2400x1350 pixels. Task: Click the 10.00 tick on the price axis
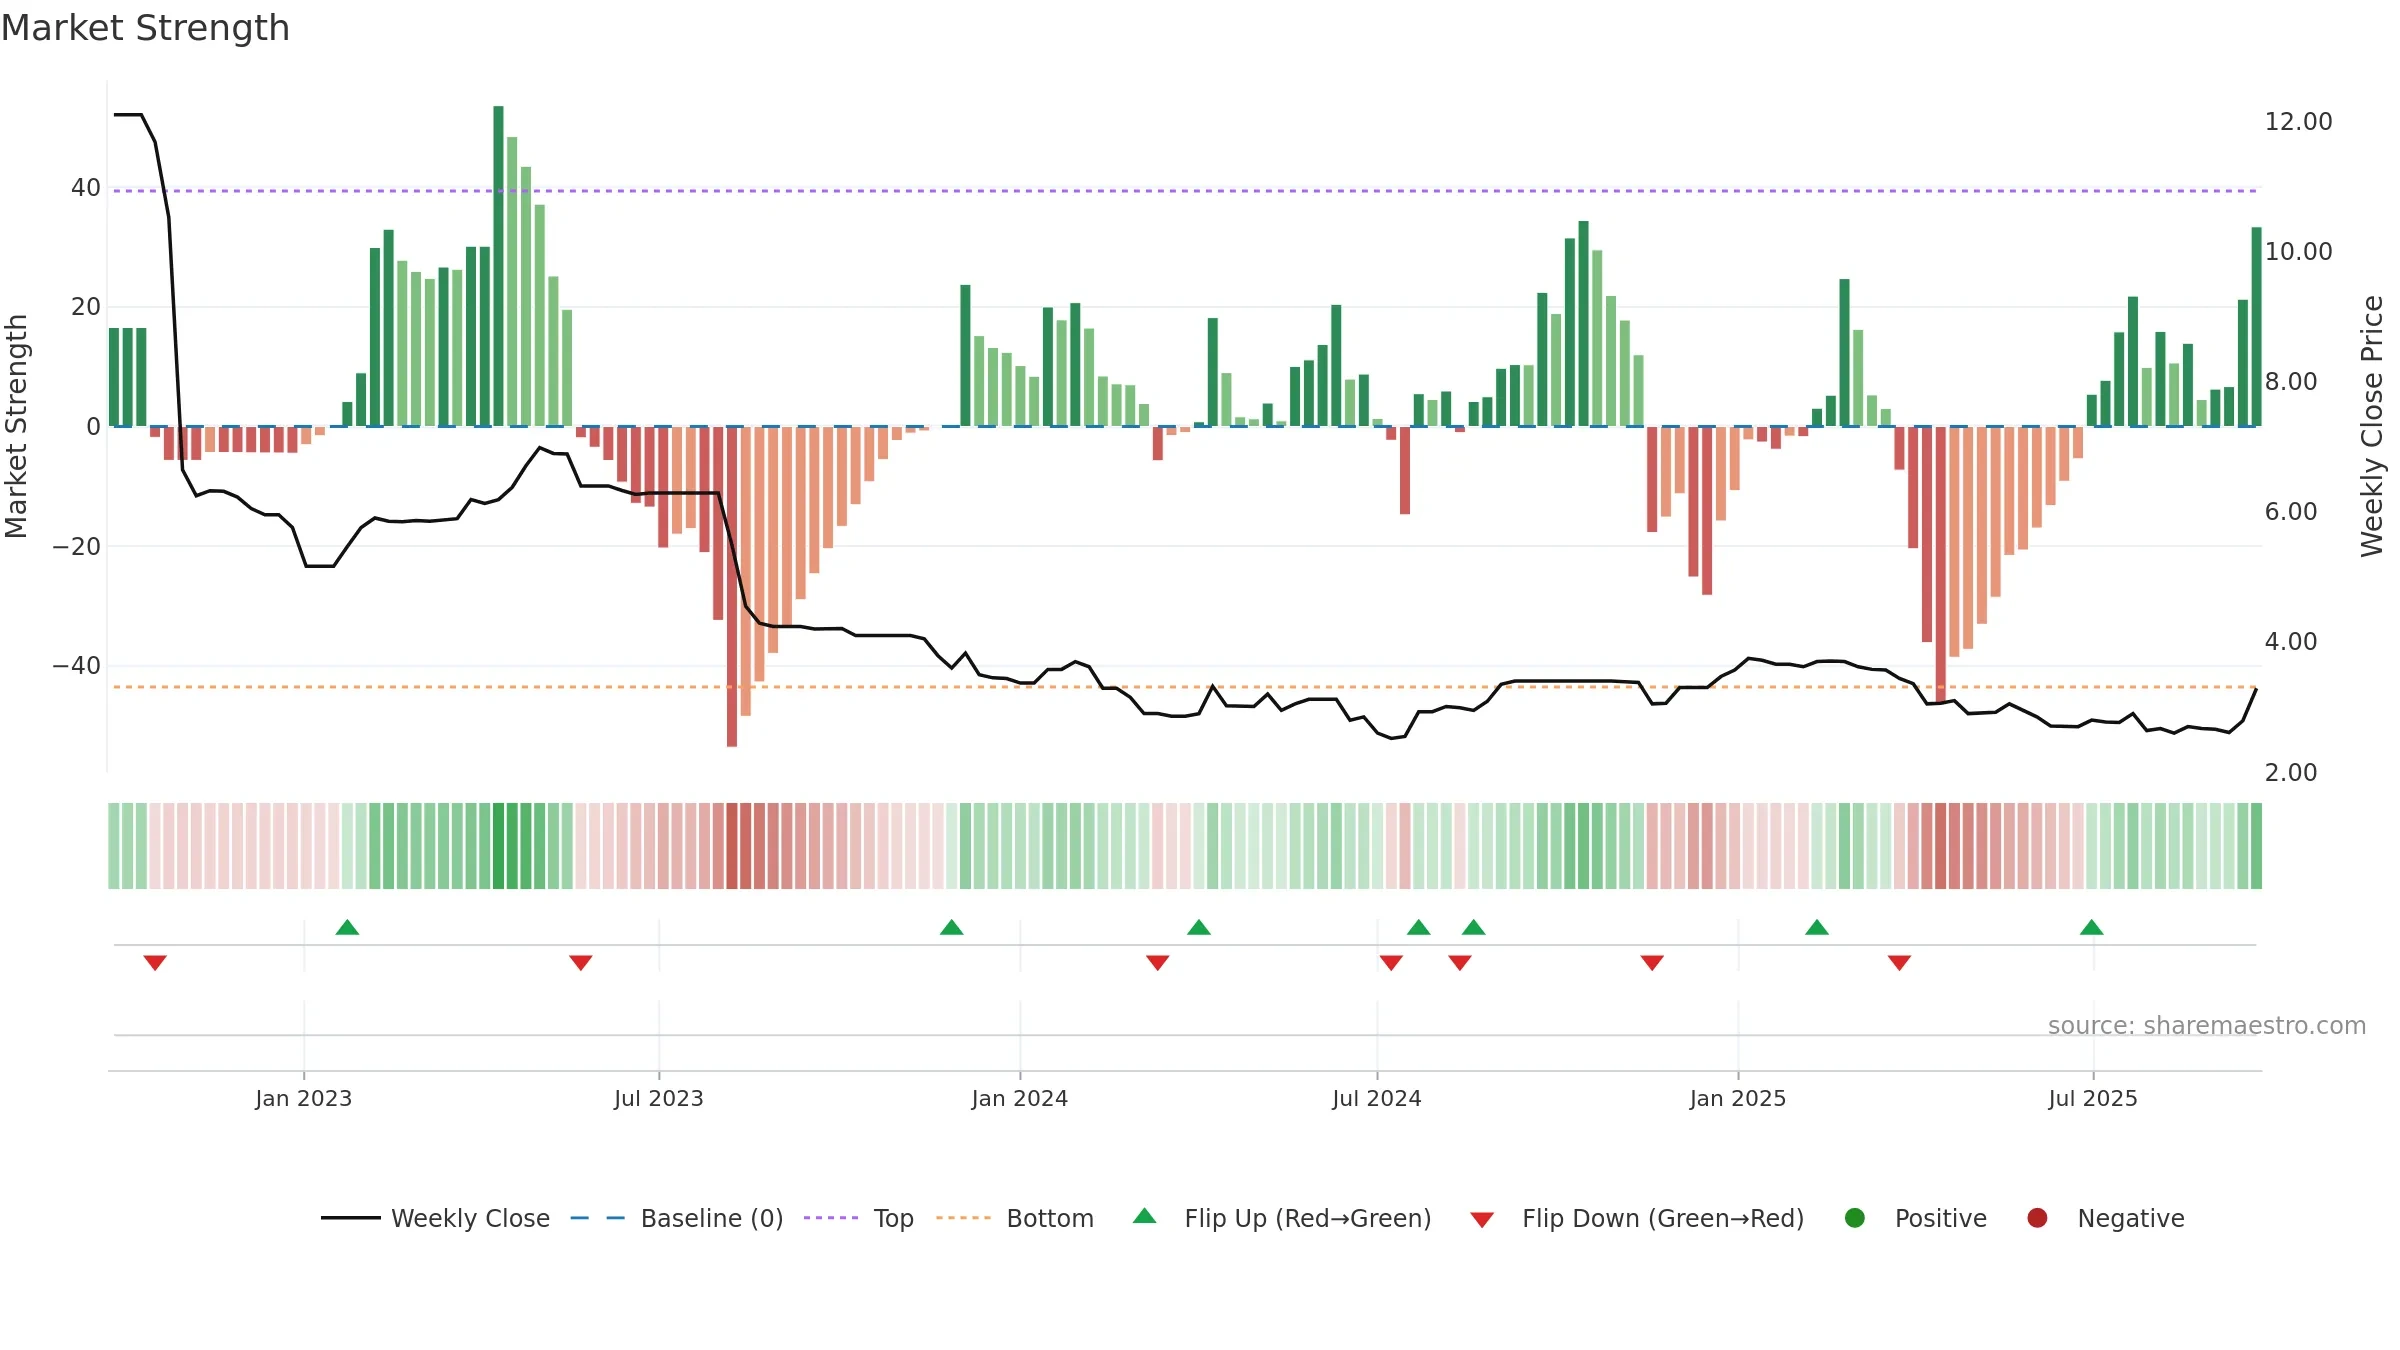click(2299, 252)
